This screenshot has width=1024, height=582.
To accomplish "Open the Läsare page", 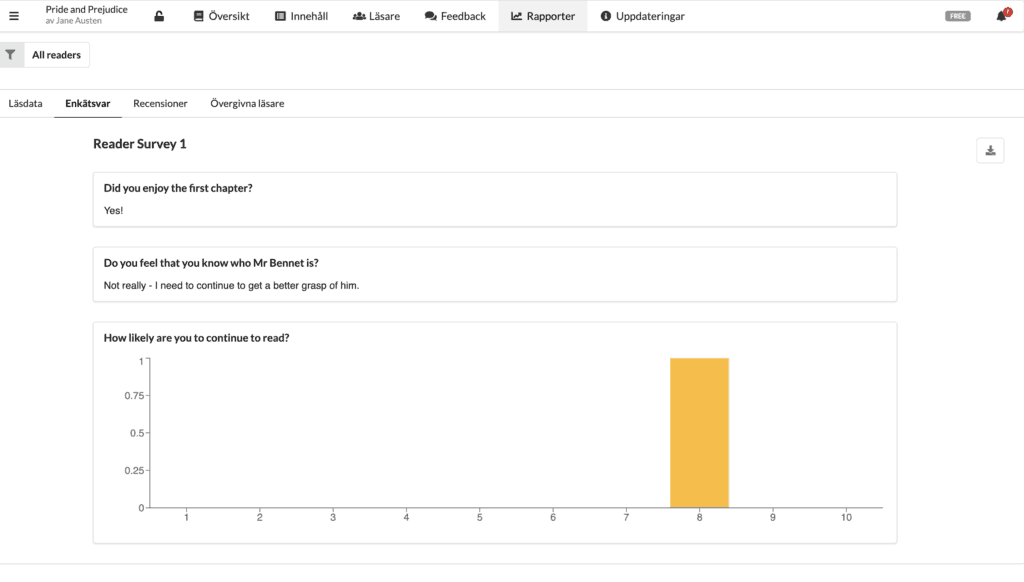I will (x=376, y=16).
